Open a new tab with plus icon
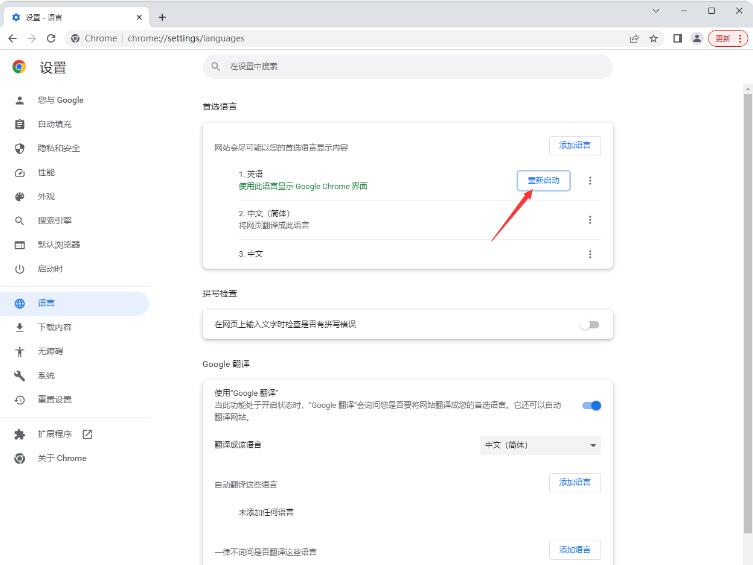Screen dimensions: 753x565 [162, 17]
